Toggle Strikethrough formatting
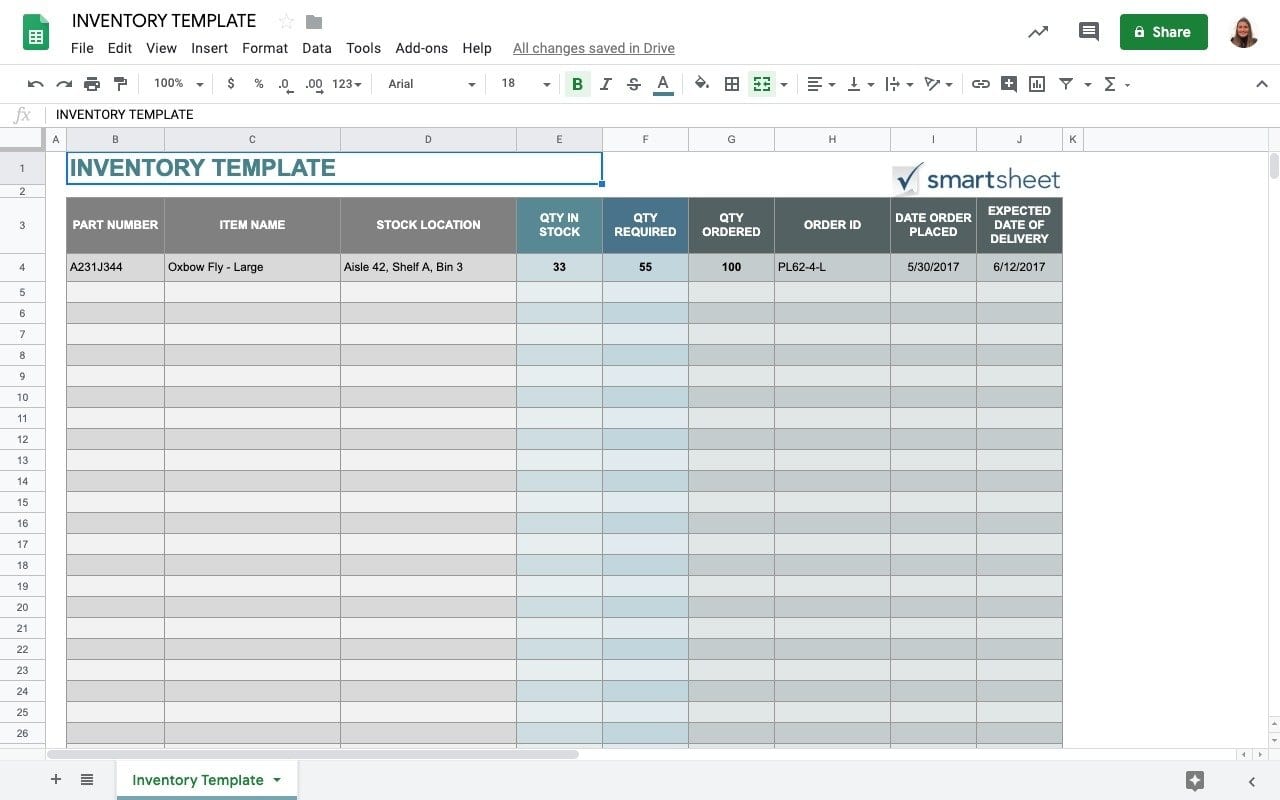Screen dimensions: 1280x800 633,84
